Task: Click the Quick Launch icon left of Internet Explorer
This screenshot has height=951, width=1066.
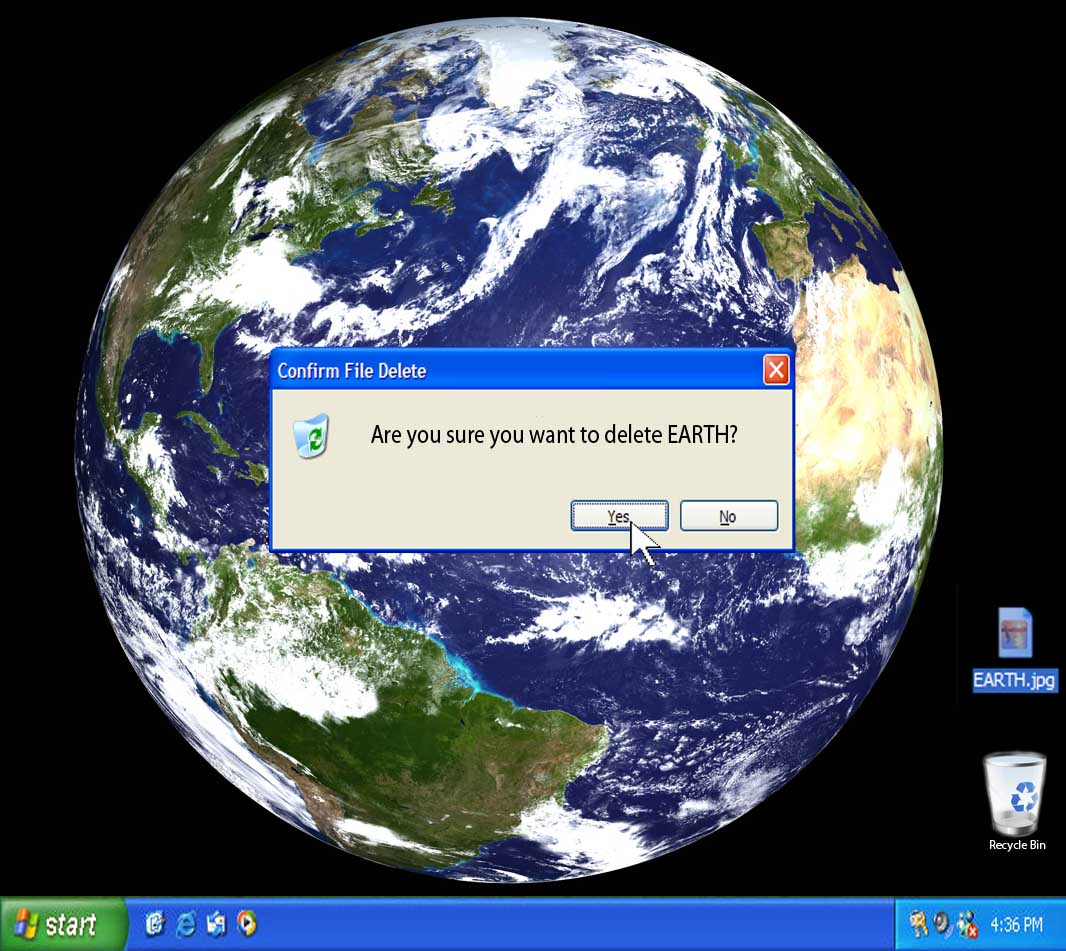Action: [x=155, y=924]
